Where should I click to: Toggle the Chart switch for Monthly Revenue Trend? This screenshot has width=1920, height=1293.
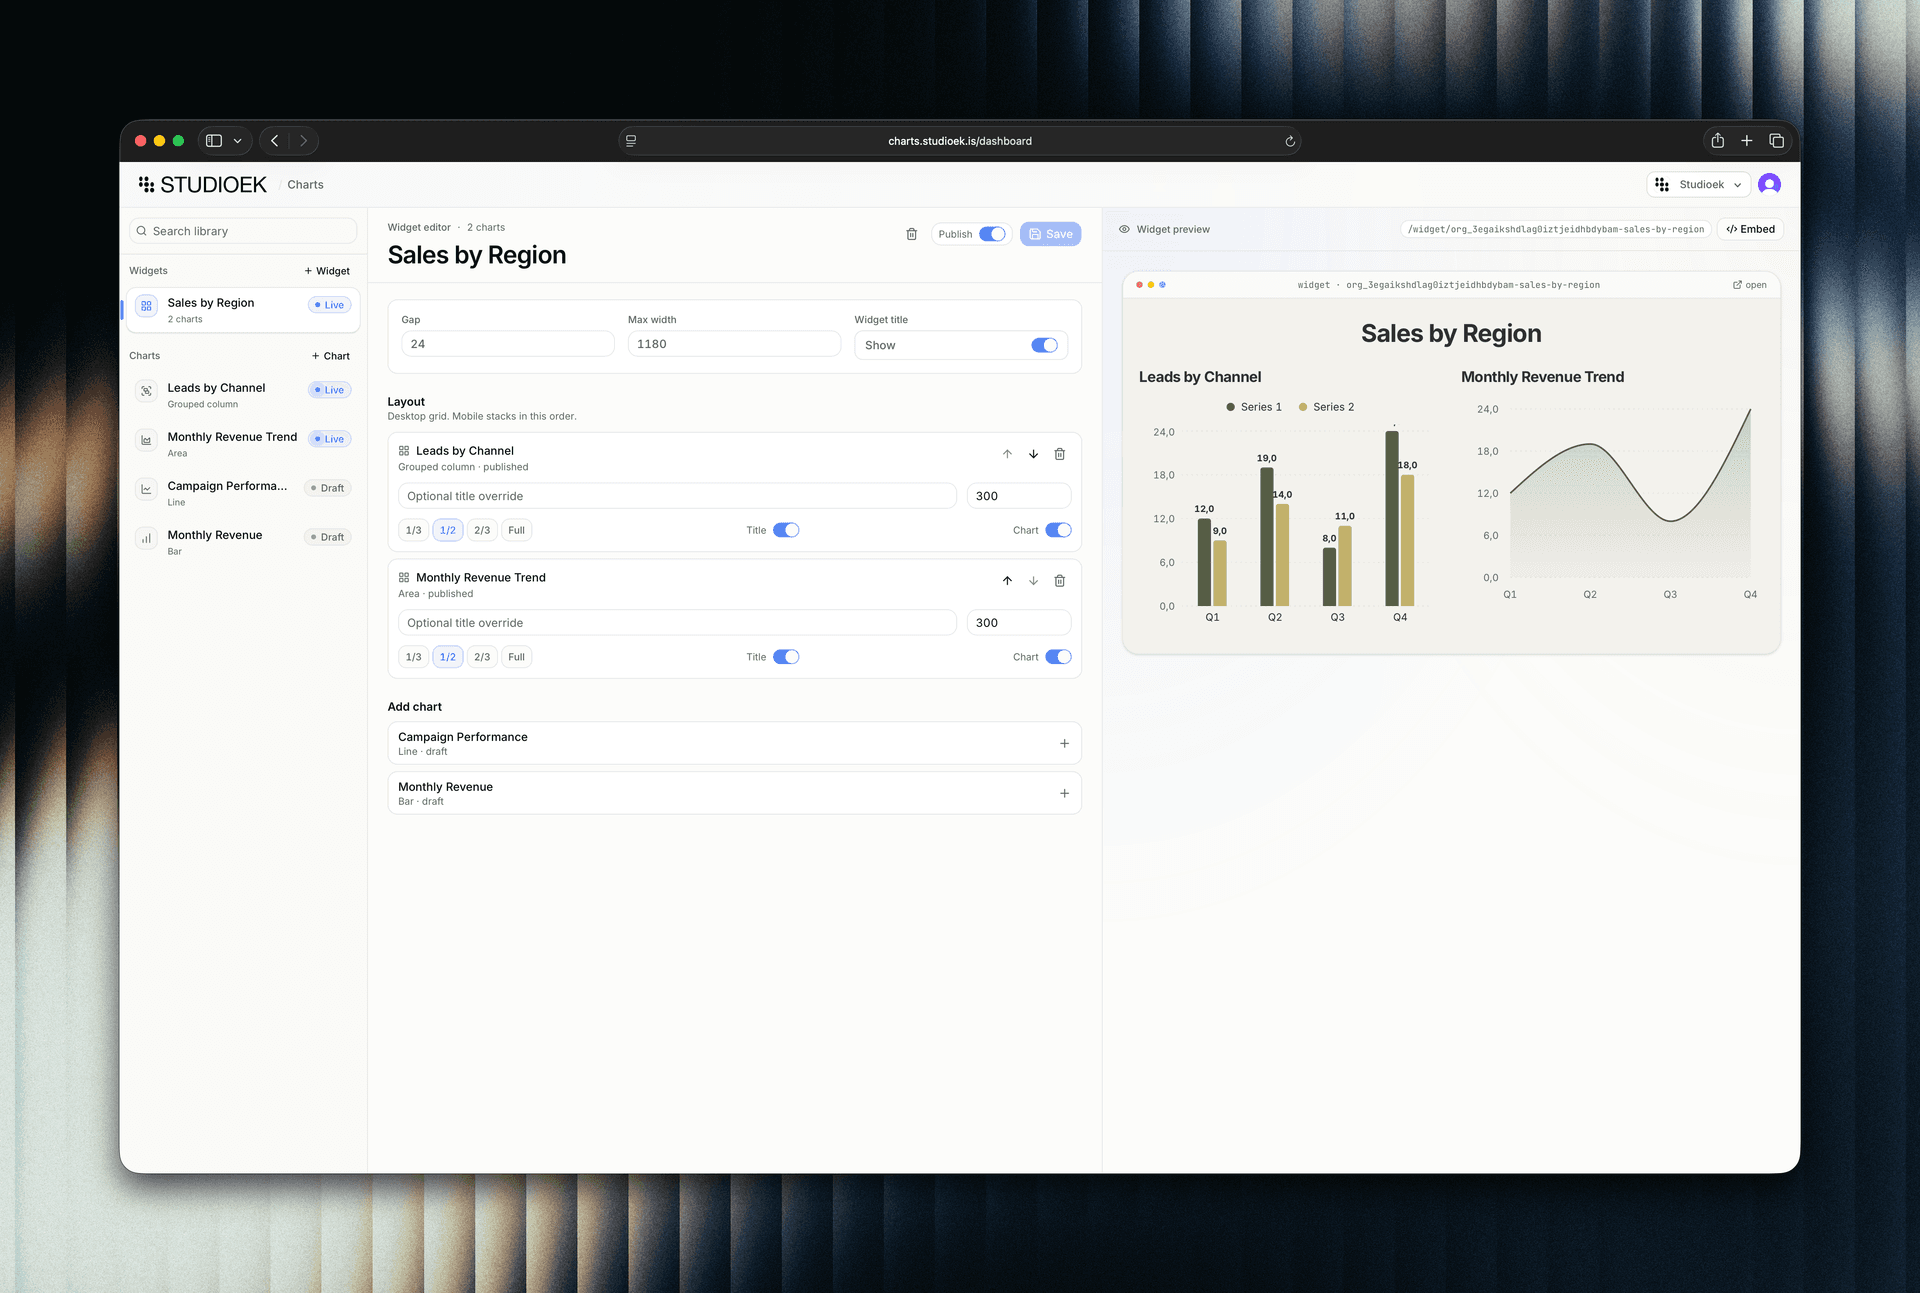point(1058,657)
